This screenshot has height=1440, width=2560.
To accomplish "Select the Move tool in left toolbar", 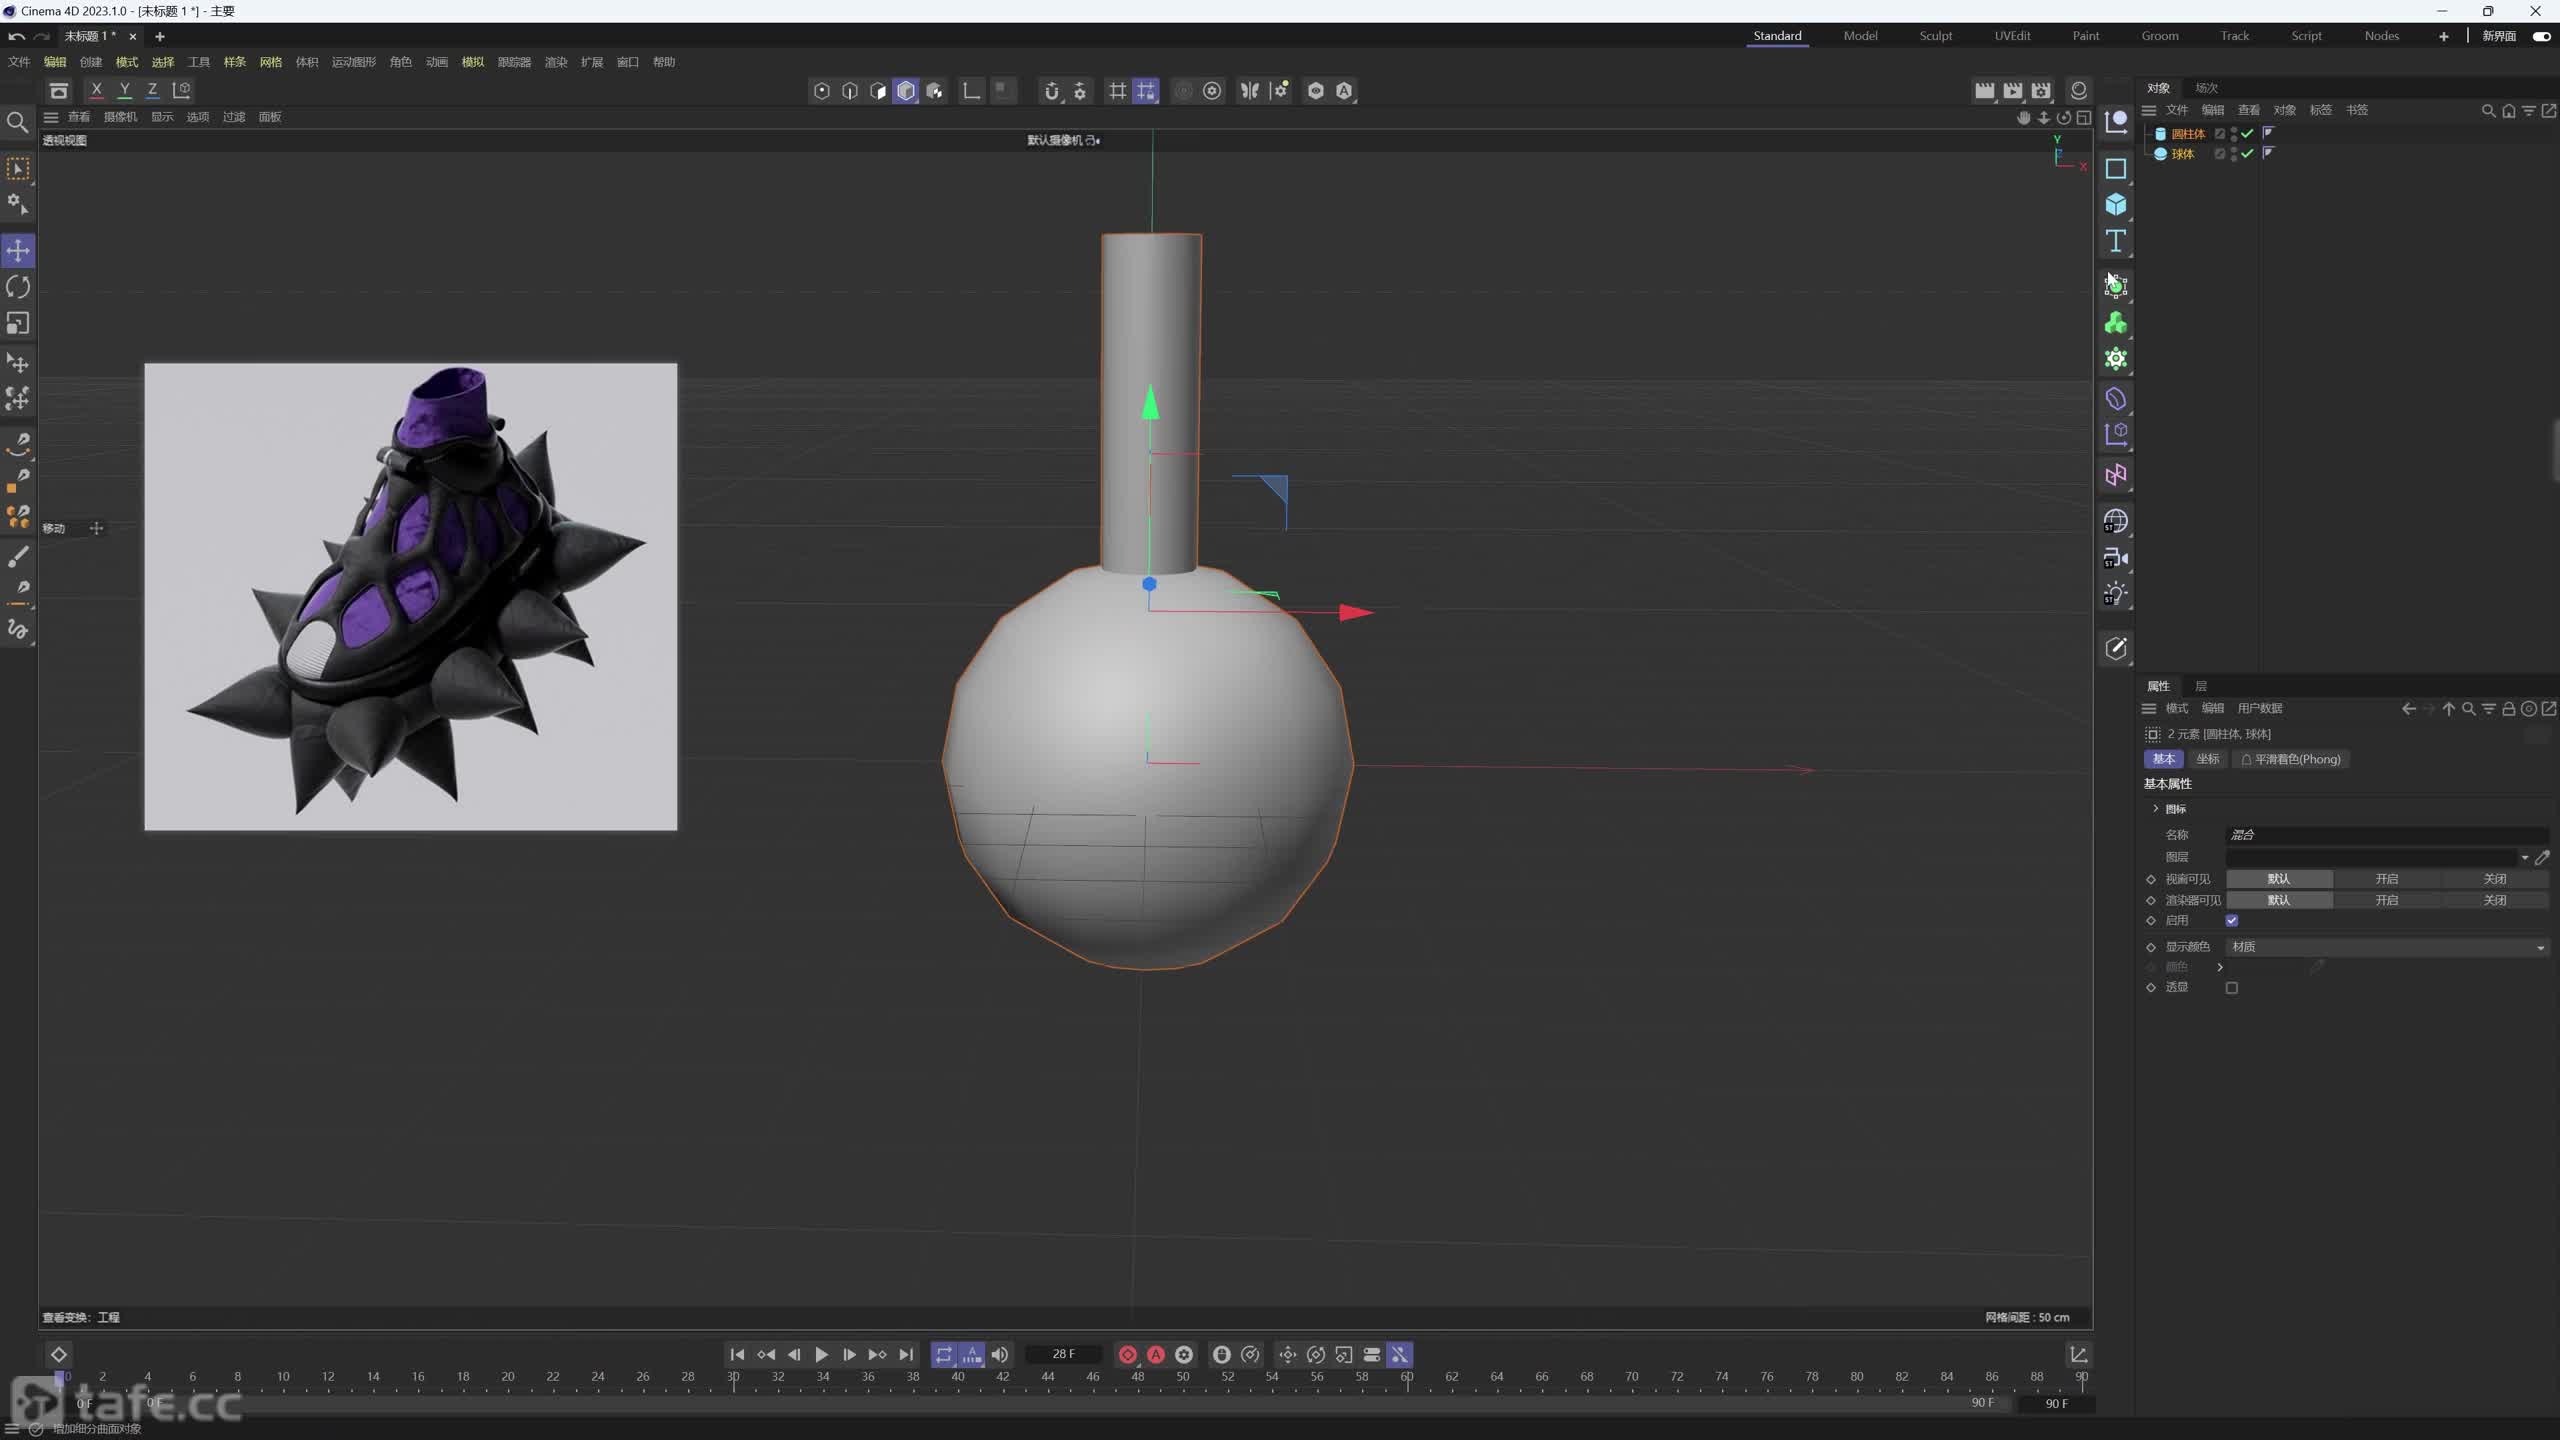I will (x=18, y=251).
